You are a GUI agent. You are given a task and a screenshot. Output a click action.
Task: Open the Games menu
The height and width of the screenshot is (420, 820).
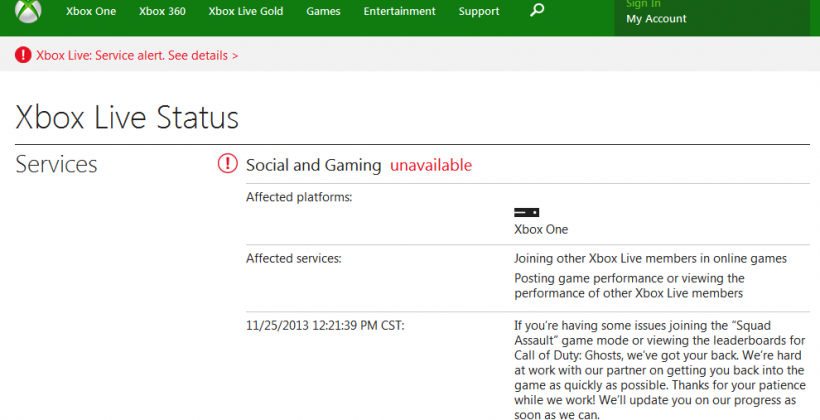click(323, 11)
